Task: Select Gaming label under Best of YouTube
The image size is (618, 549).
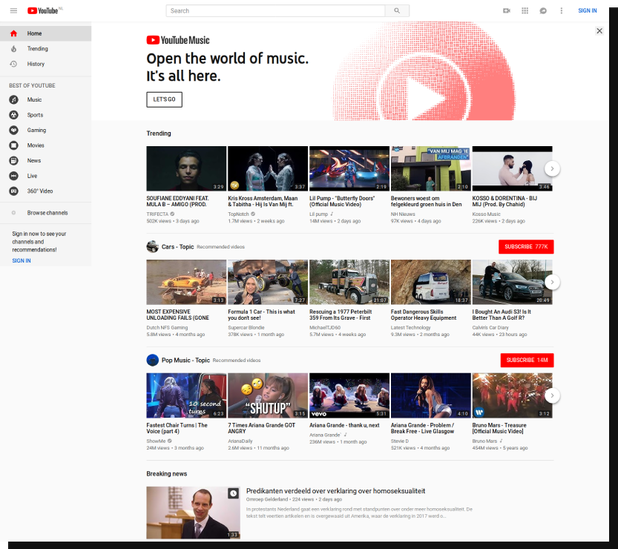Action: pyautogui.click(x=37, y=130)
